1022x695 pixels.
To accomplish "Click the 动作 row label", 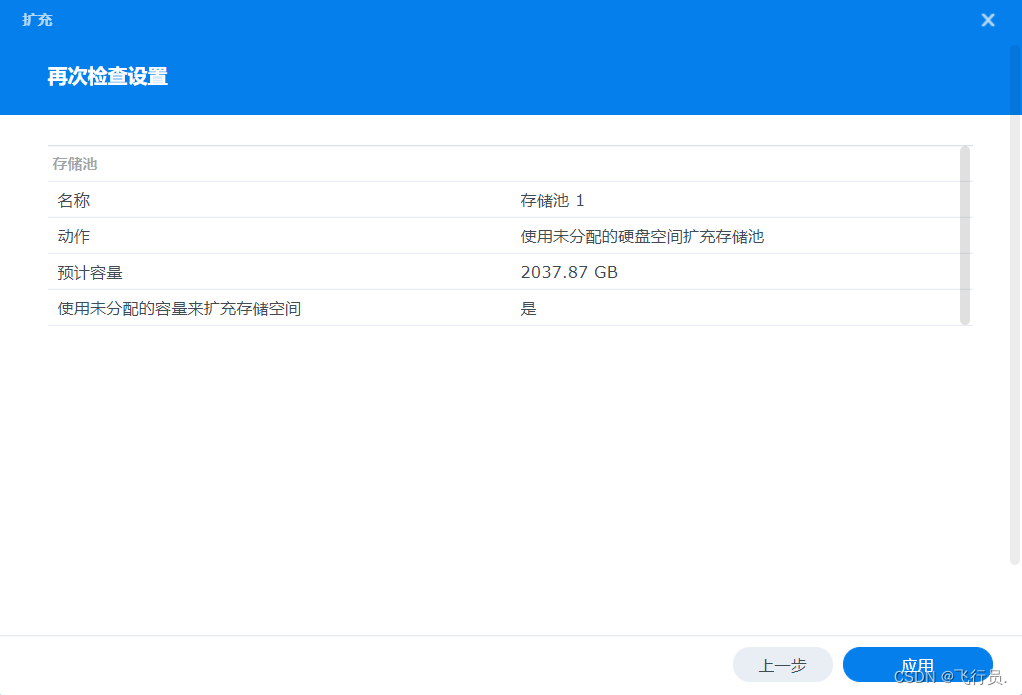I will click(x=73, y=236).
